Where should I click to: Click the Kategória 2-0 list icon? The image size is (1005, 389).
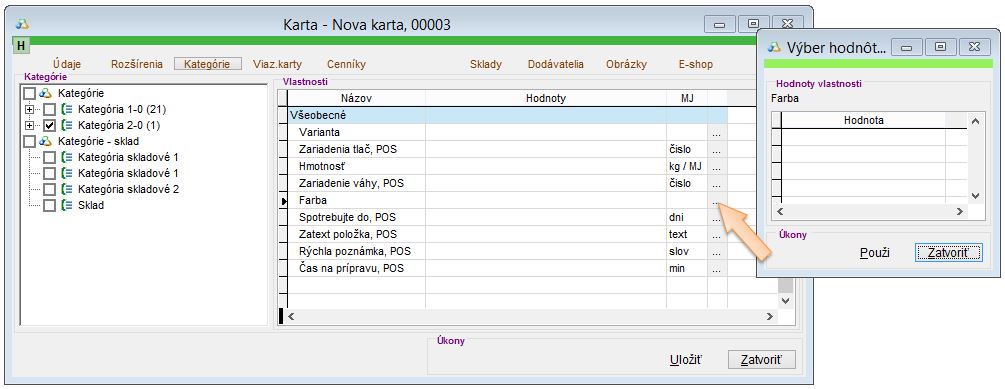click(x=67, y=126)
